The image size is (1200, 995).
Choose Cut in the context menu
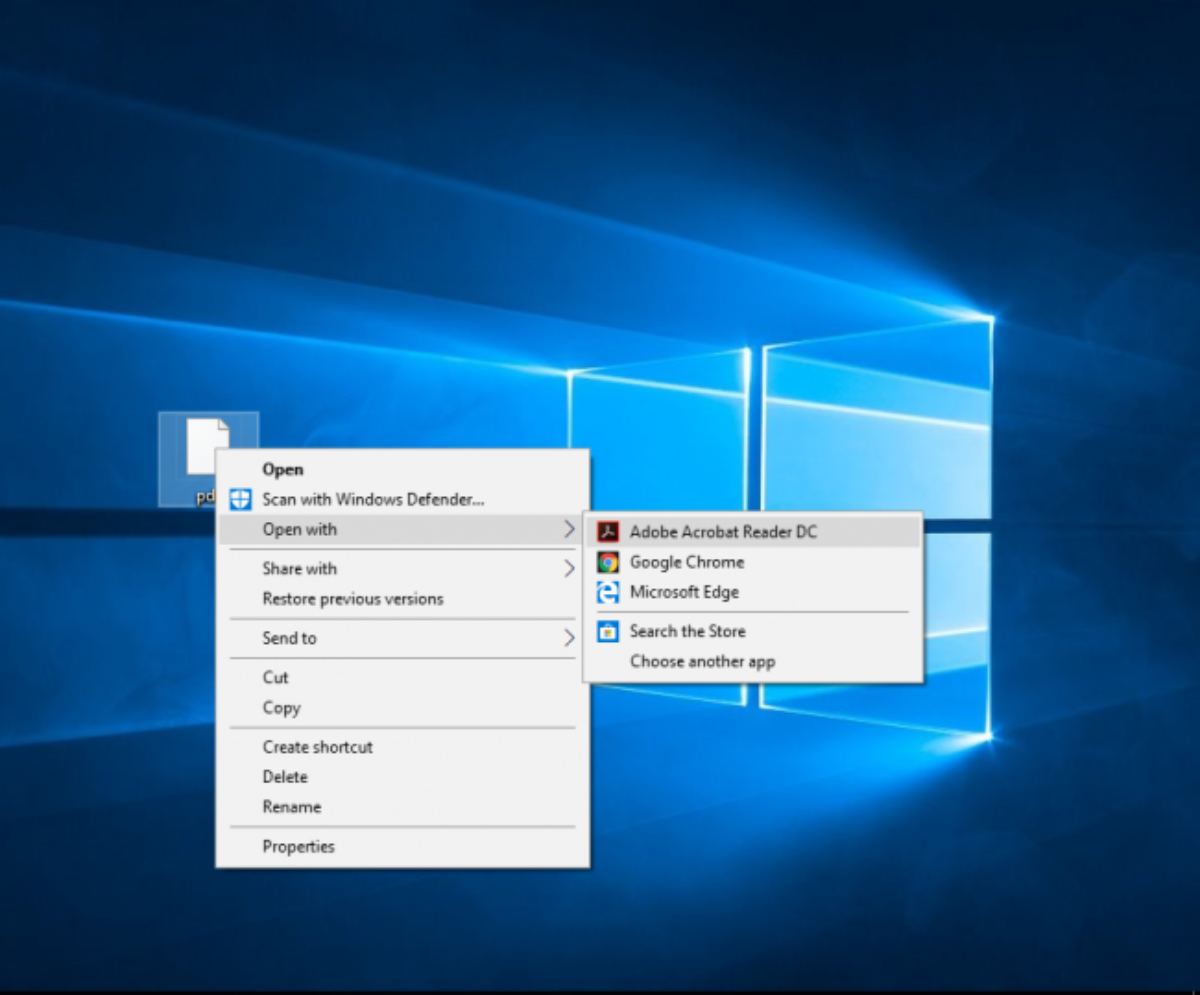(x=275, y=677)
